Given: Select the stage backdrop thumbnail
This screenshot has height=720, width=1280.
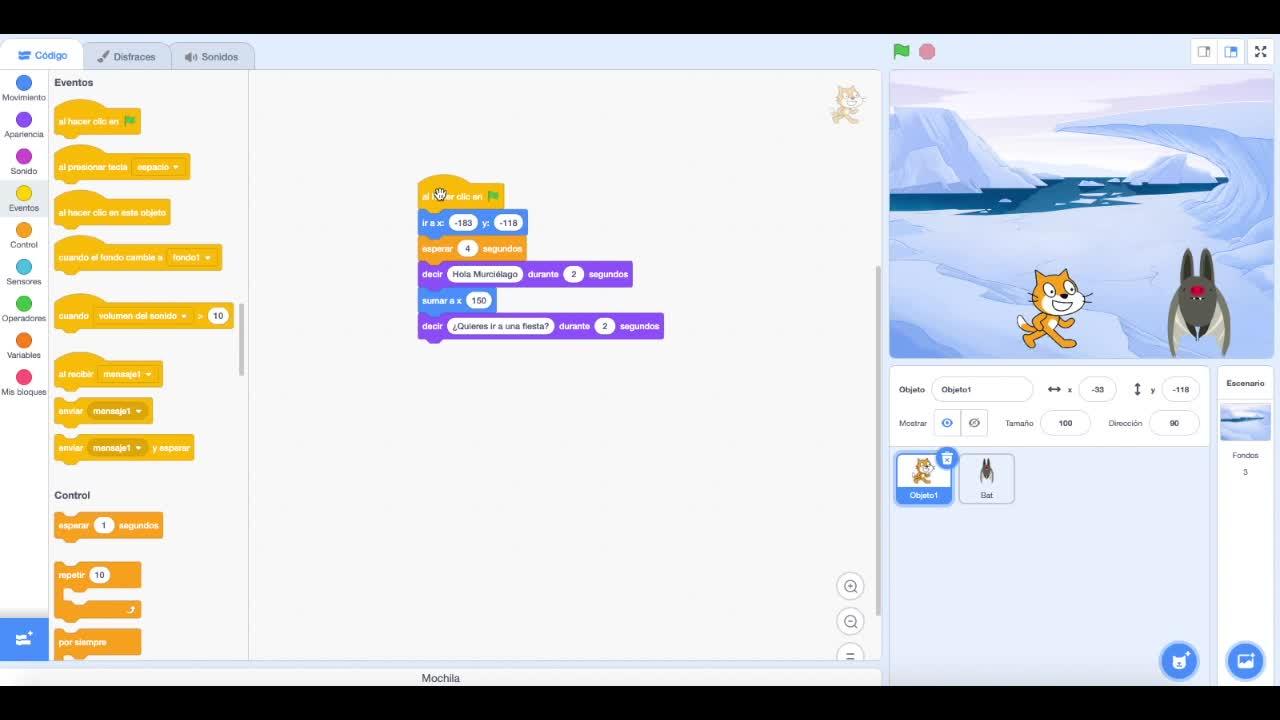Looking at the screenshot, I should [x=1245, y=423].
